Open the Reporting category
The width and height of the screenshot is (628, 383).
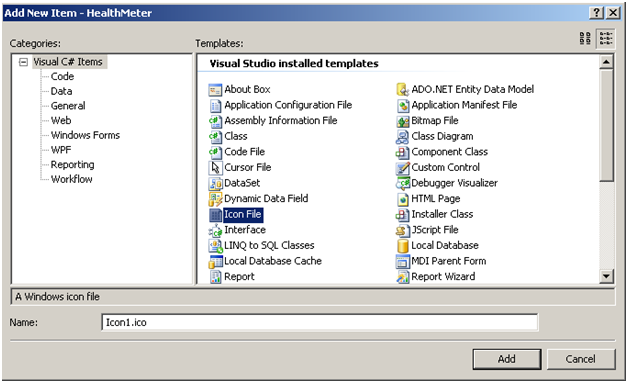coord(72,165)
